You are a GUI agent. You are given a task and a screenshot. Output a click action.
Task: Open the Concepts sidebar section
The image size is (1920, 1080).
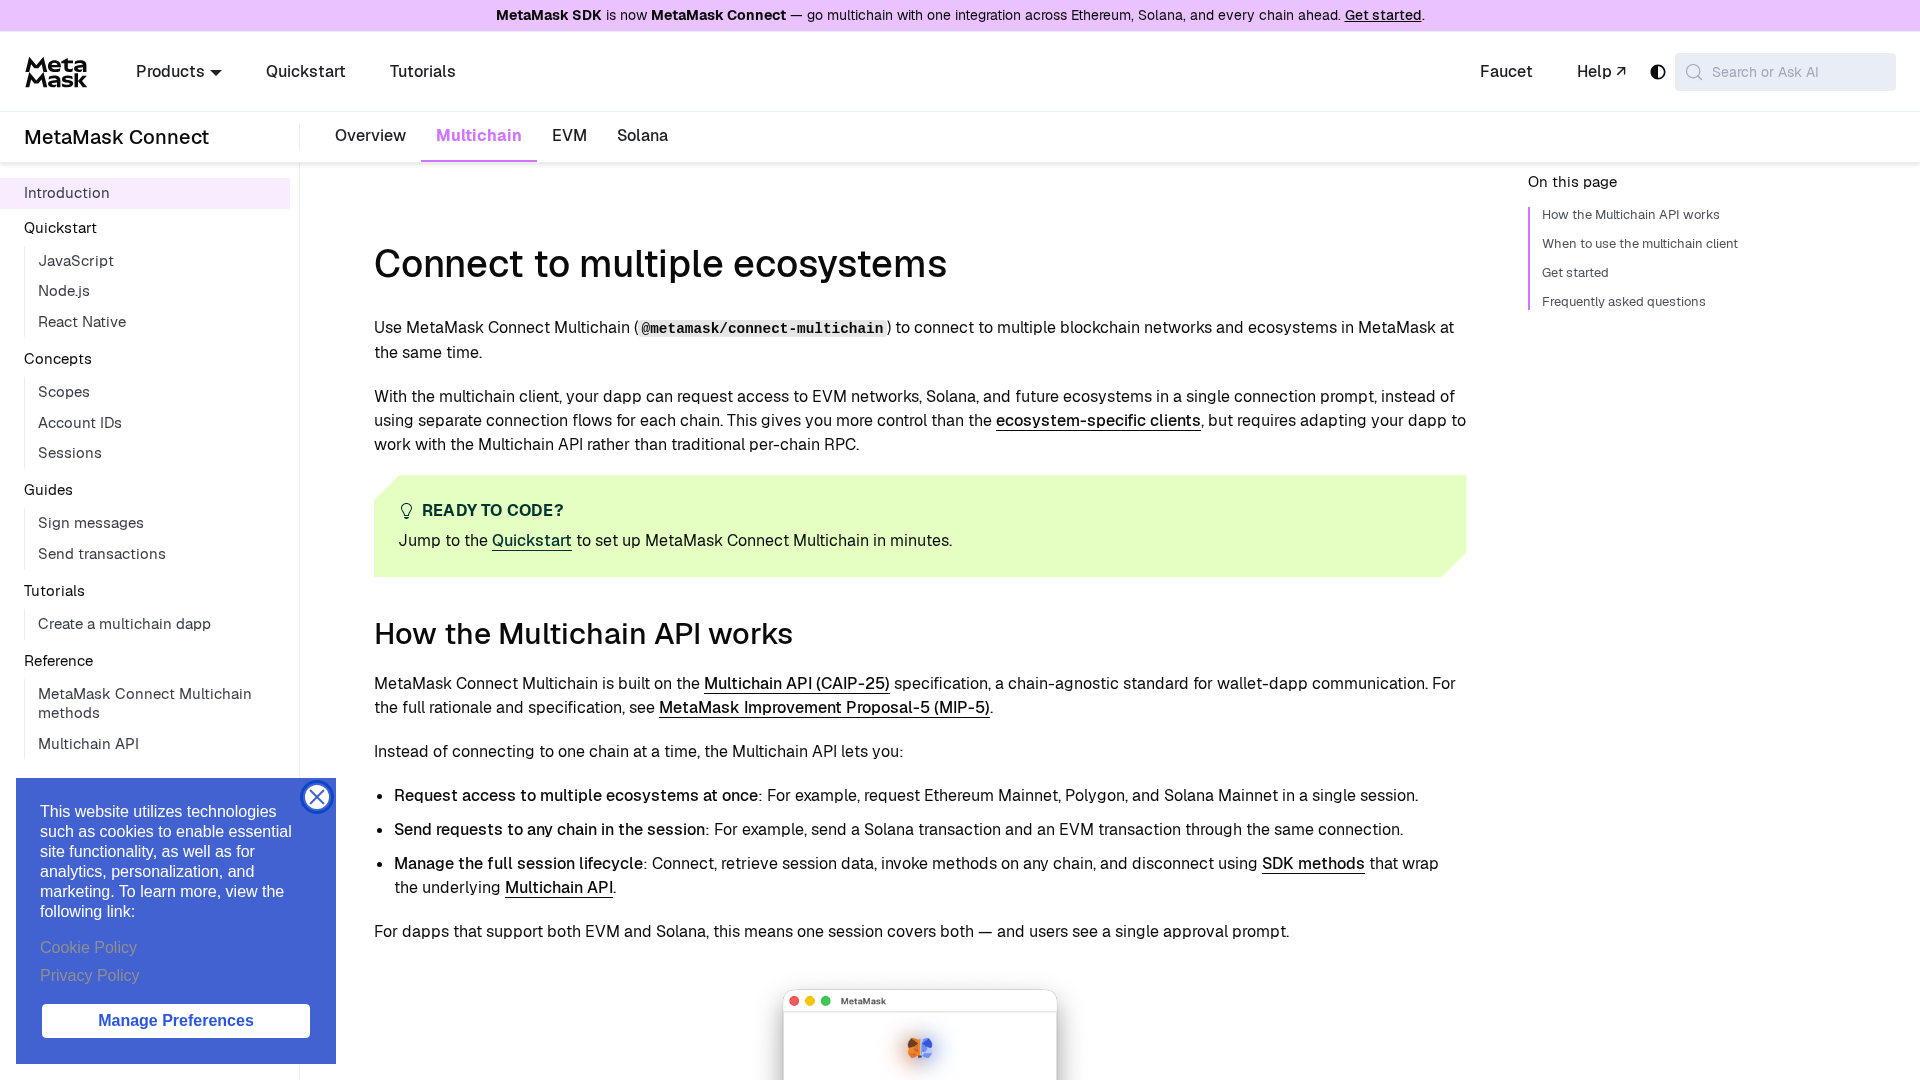58,359
